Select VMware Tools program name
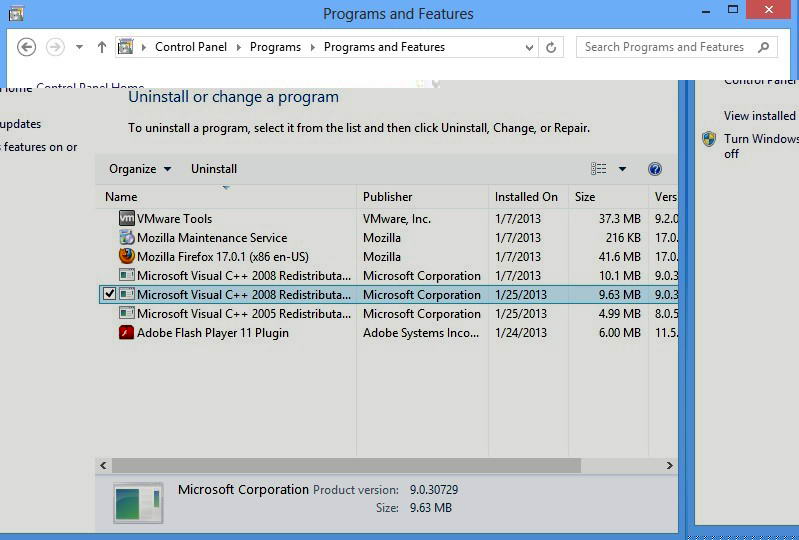This screenshot has height=540, width=799. pos(174,219)
